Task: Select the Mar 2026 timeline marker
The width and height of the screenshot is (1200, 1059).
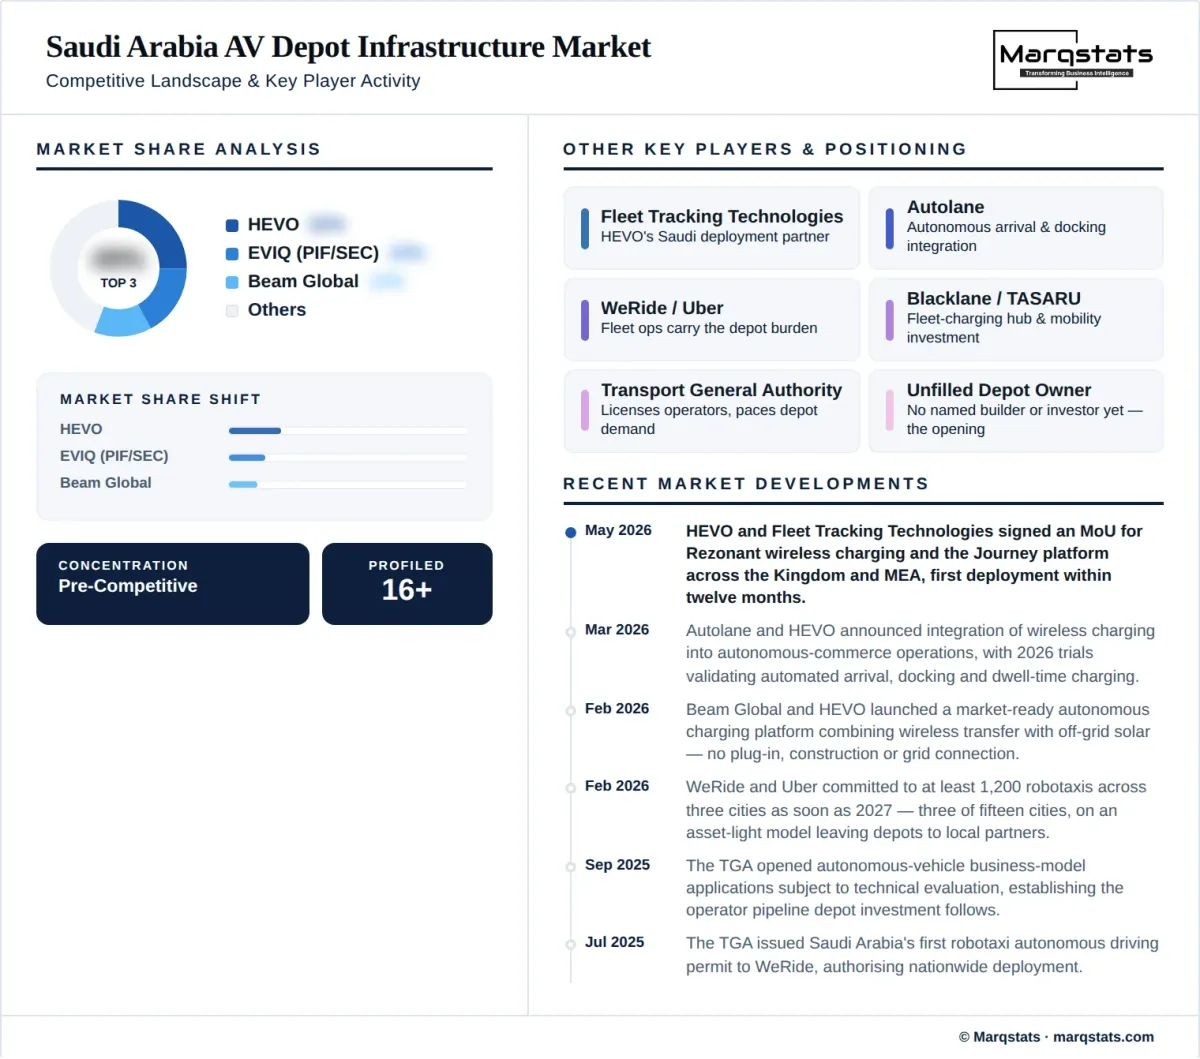Action: pos(571,631)
